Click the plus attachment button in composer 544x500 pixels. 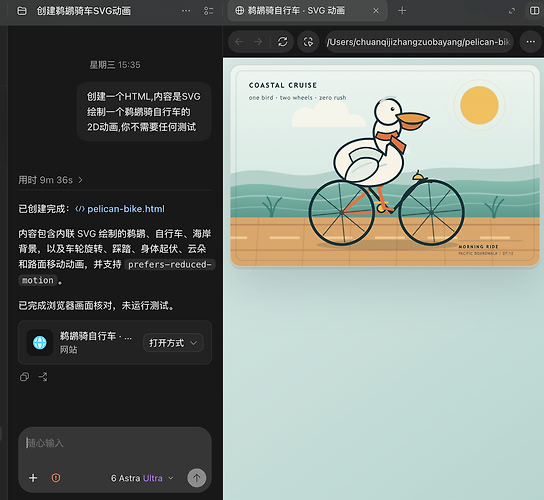point(33,478)
